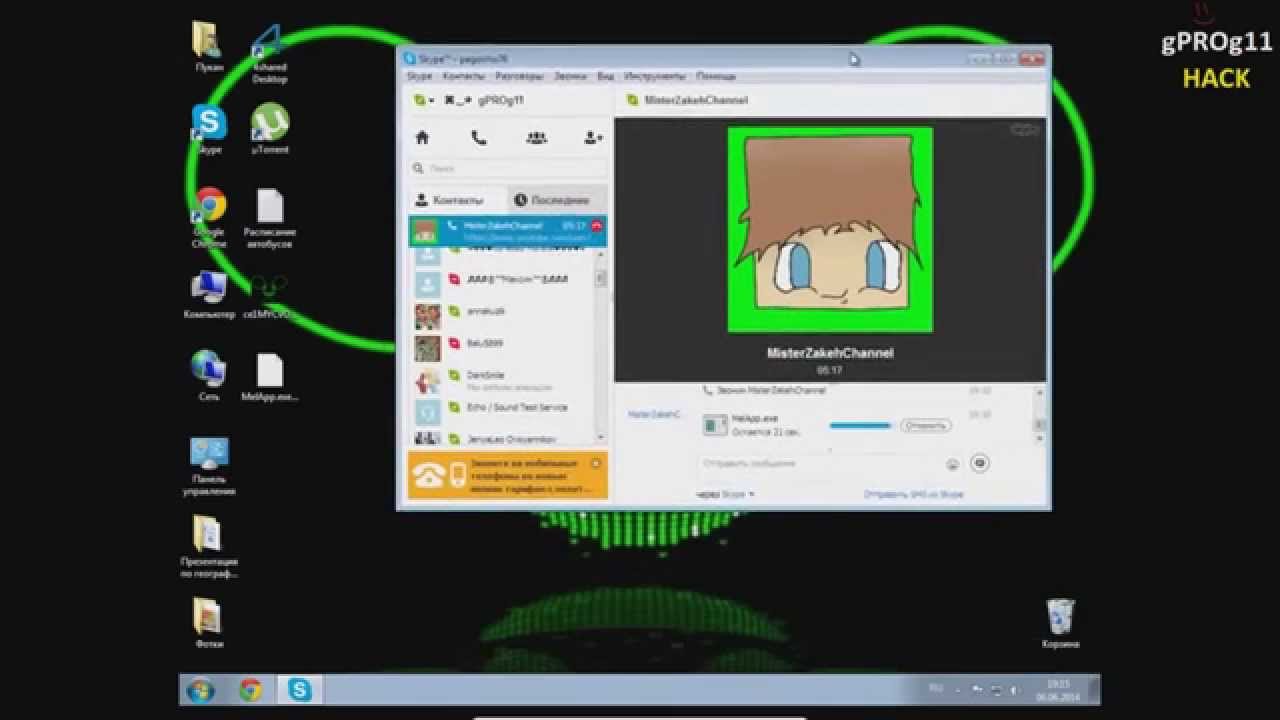The width and height of the screenshot is (1280, 720).
Task: Open the Разговоры menu
Action: (520, 76)
